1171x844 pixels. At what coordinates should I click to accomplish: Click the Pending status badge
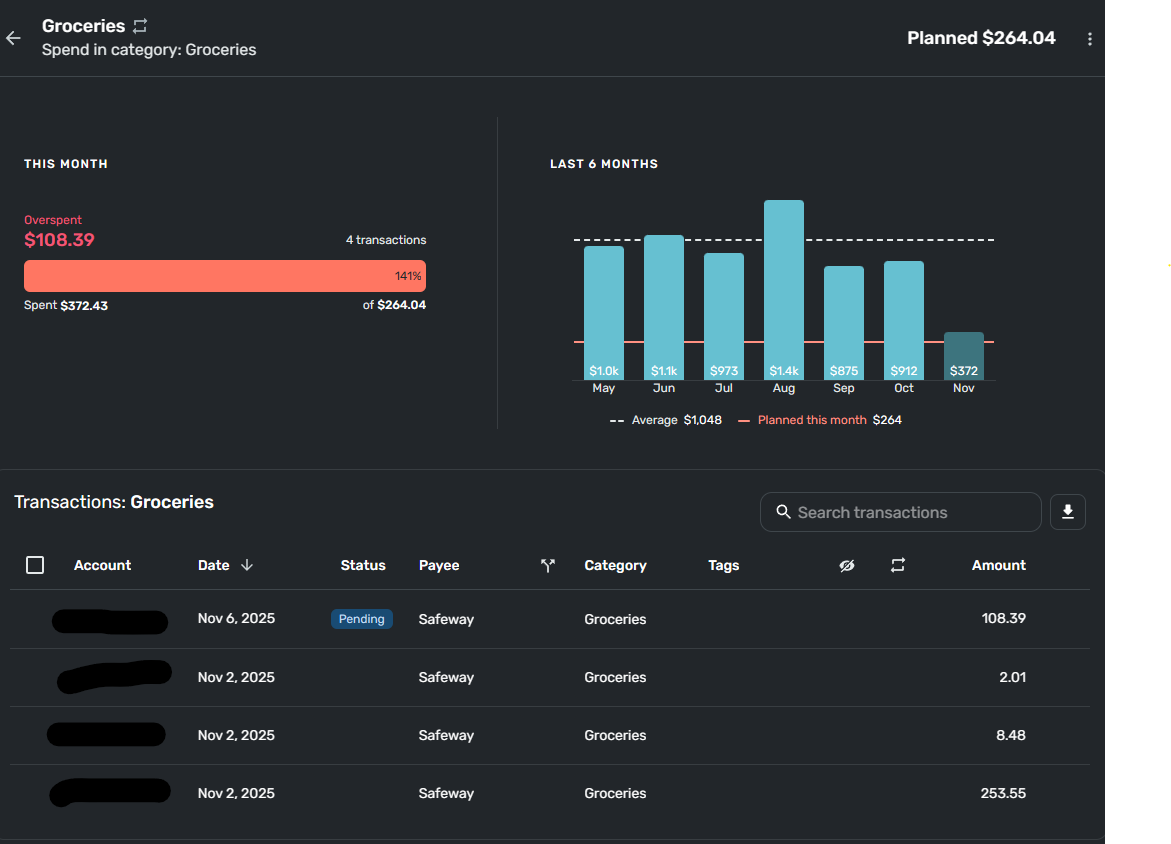[361, 618]
